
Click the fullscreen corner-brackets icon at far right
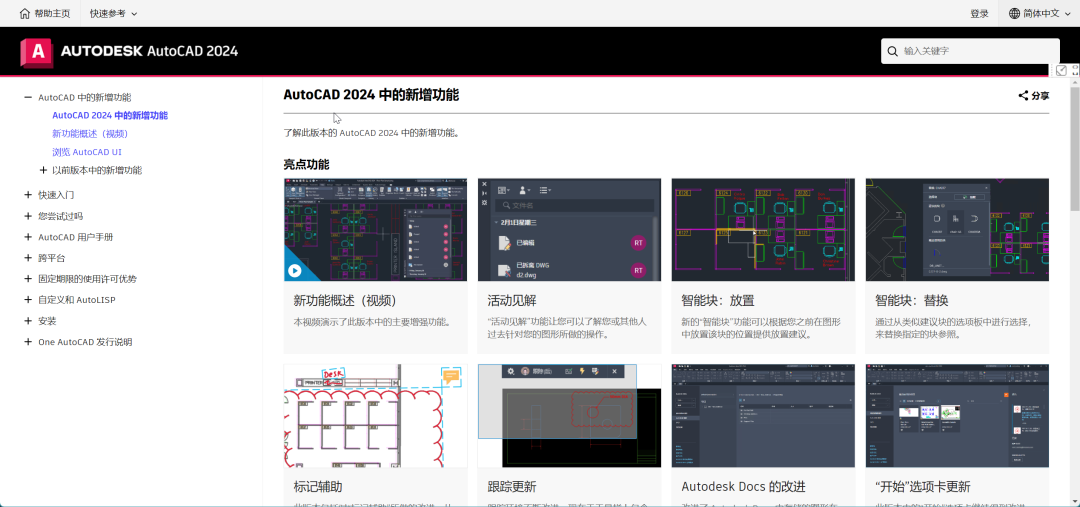(x=1076, y=70)
